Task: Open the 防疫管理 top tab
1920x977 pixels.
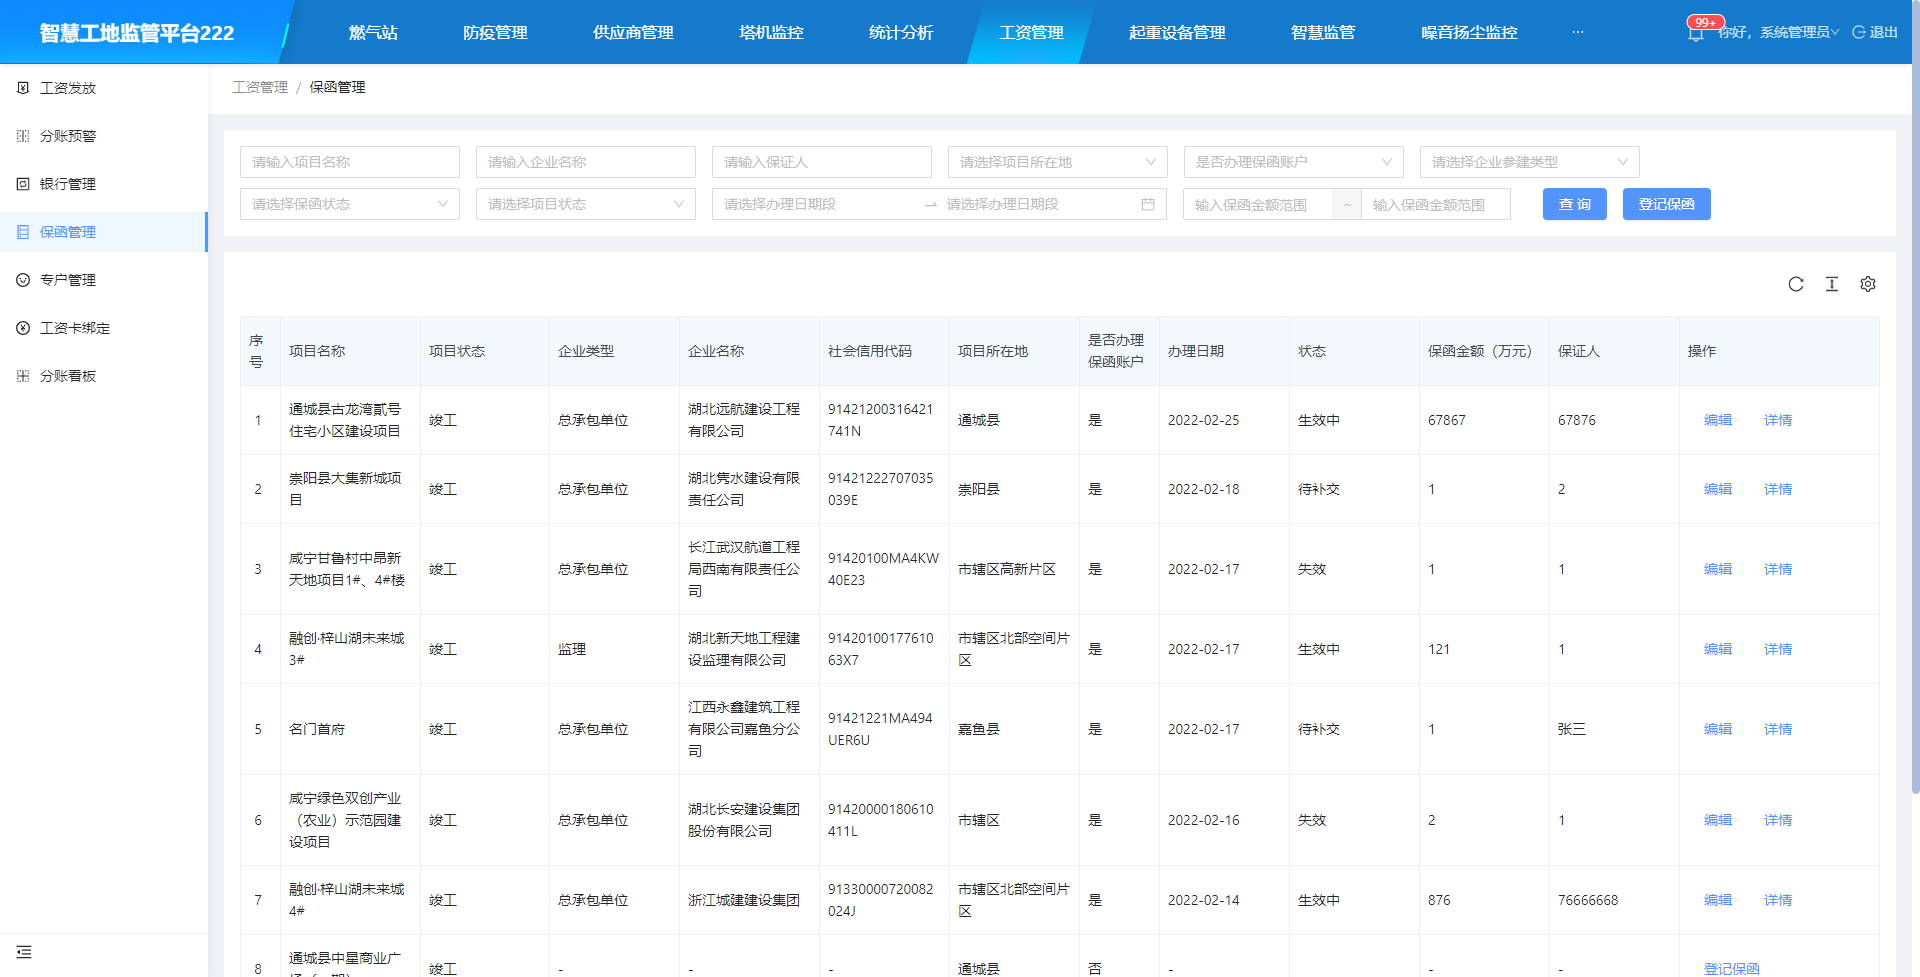Action: (x=495, y=32)
